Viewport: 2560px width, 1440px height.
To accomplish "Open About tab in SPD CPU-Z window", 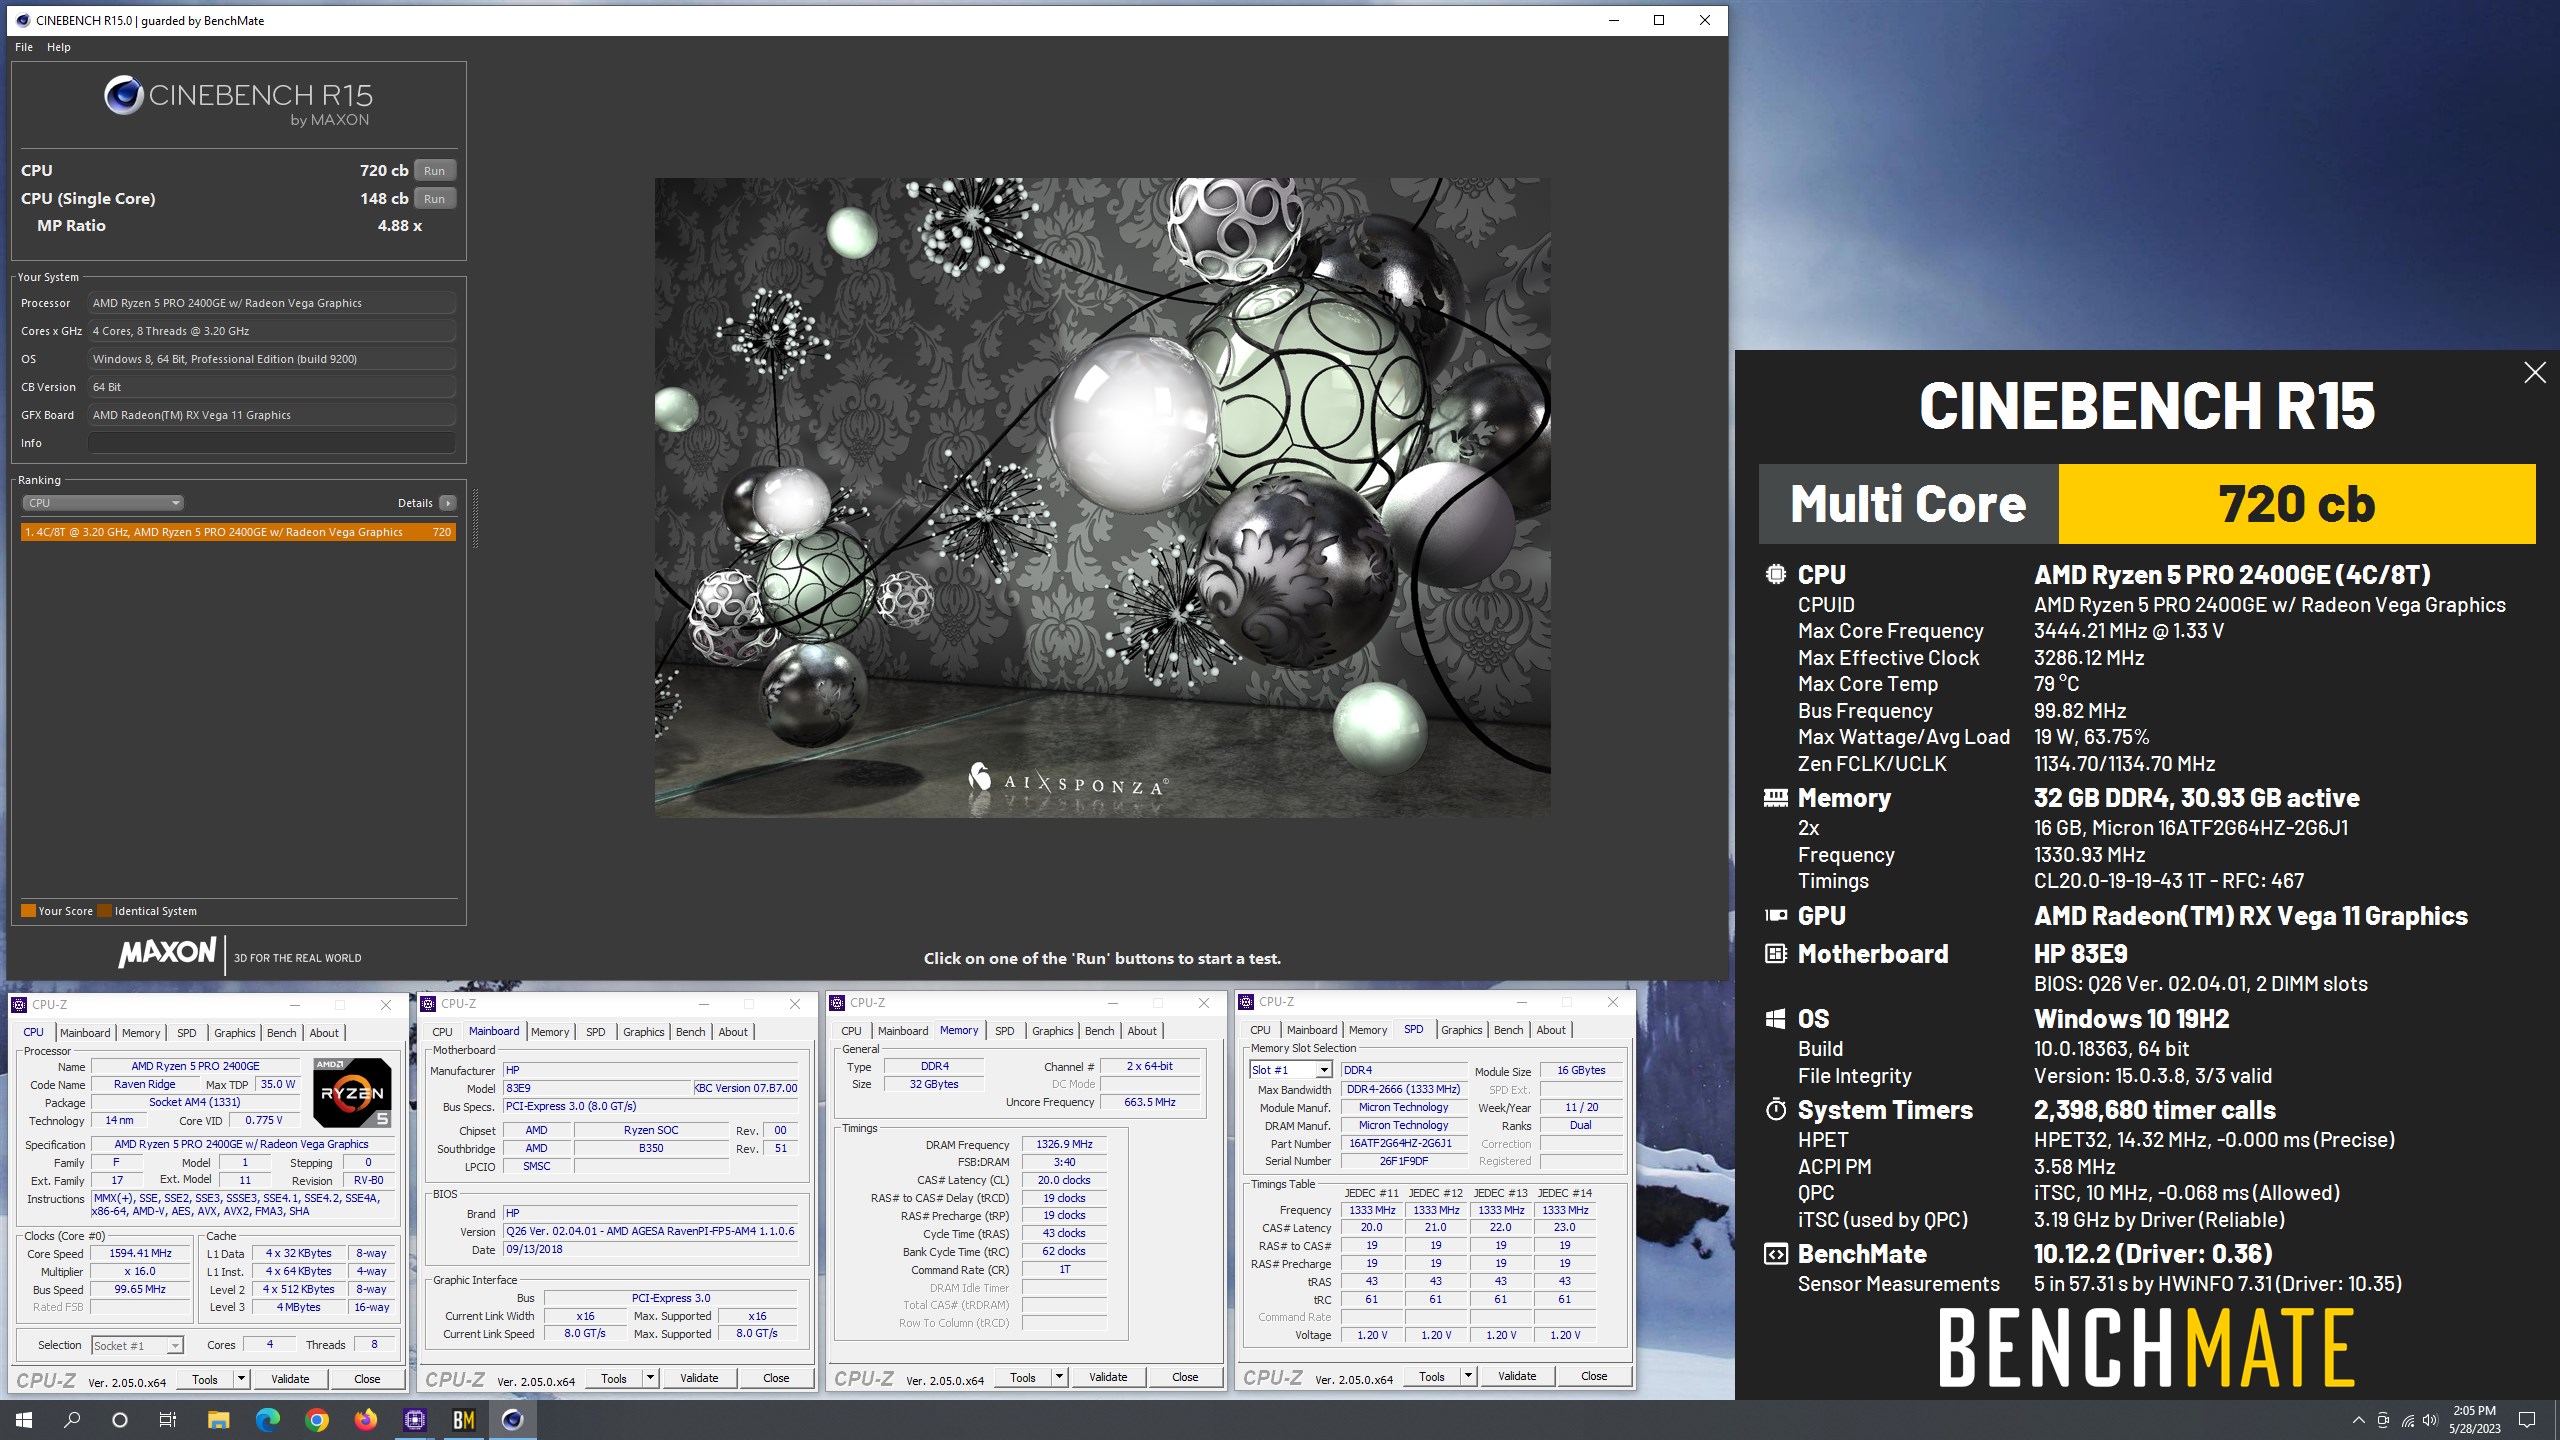I will point(1550,1030).
